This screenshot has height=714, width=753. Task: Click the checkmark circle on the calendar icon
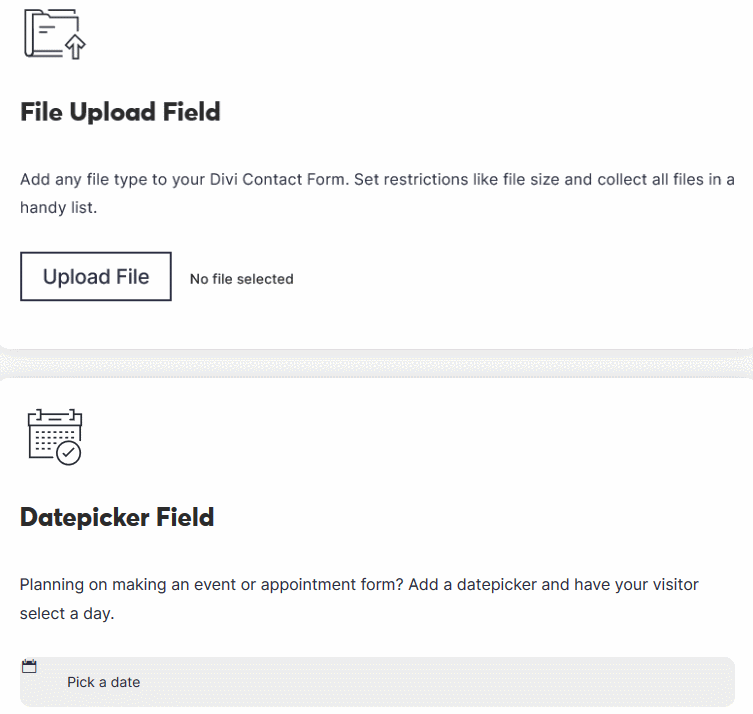point(69,453)
